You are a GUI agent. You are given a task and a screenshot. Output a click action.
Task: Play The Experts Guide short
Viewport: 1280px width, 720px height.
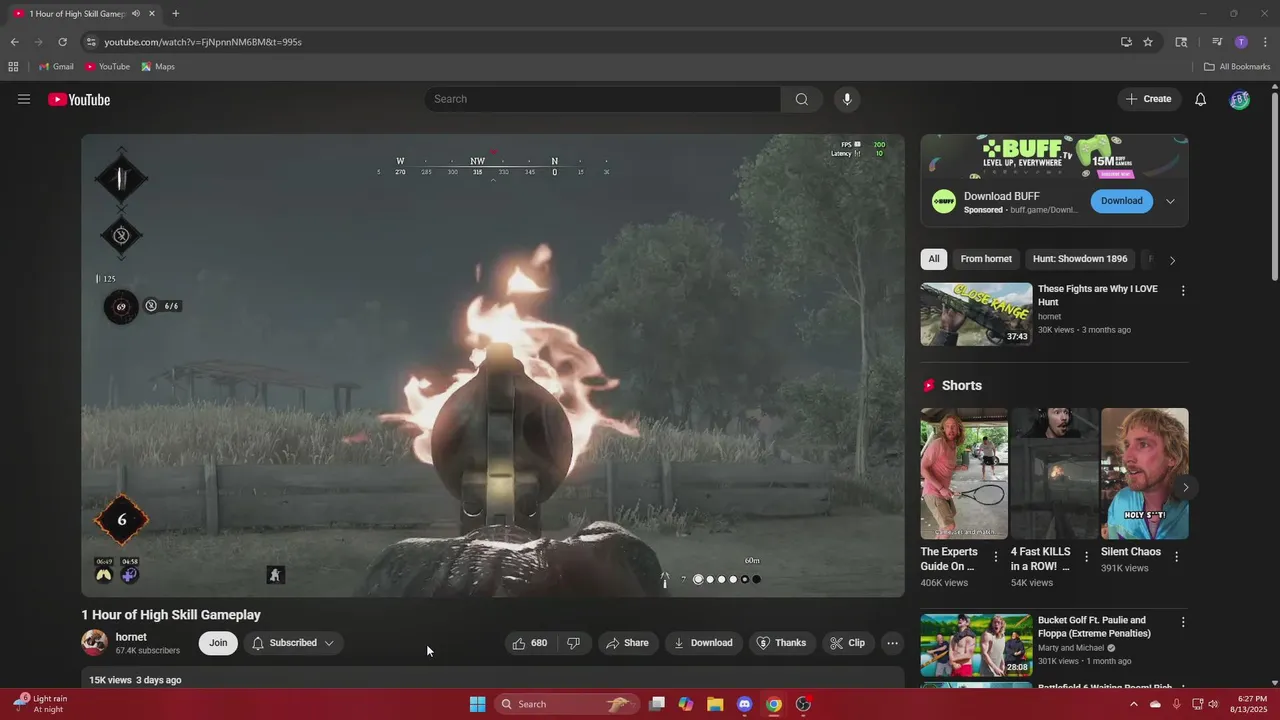[964, 474]
